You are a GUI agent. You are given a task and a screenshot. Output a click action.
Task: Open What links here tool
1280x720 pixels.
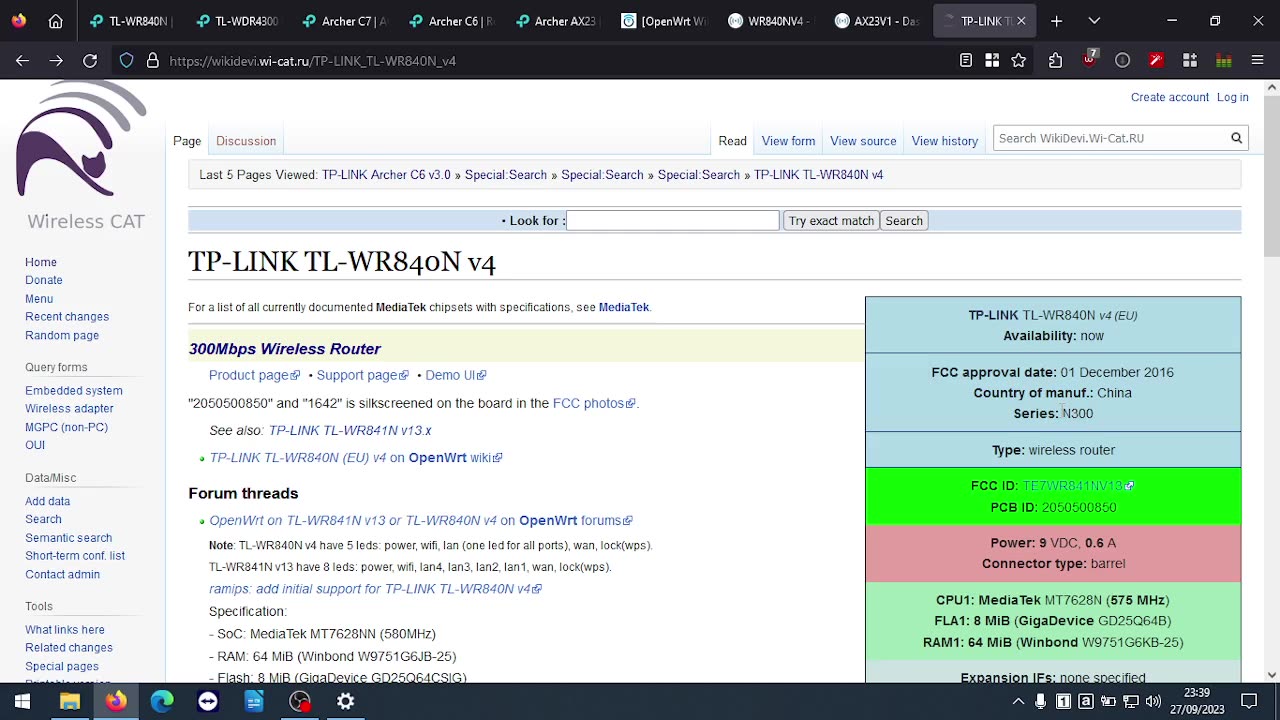coord(65,630)
